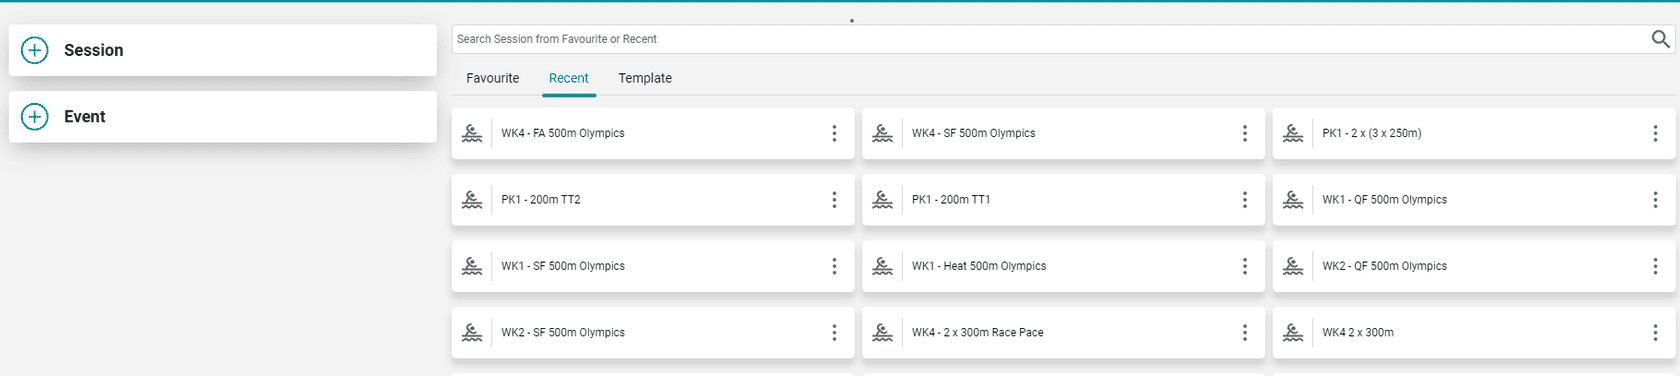This screenshot has height=376, width=1680.
Task: Click swimmer icon on WK2 - SF 500m Olympics
Action: tap(472, 333)
